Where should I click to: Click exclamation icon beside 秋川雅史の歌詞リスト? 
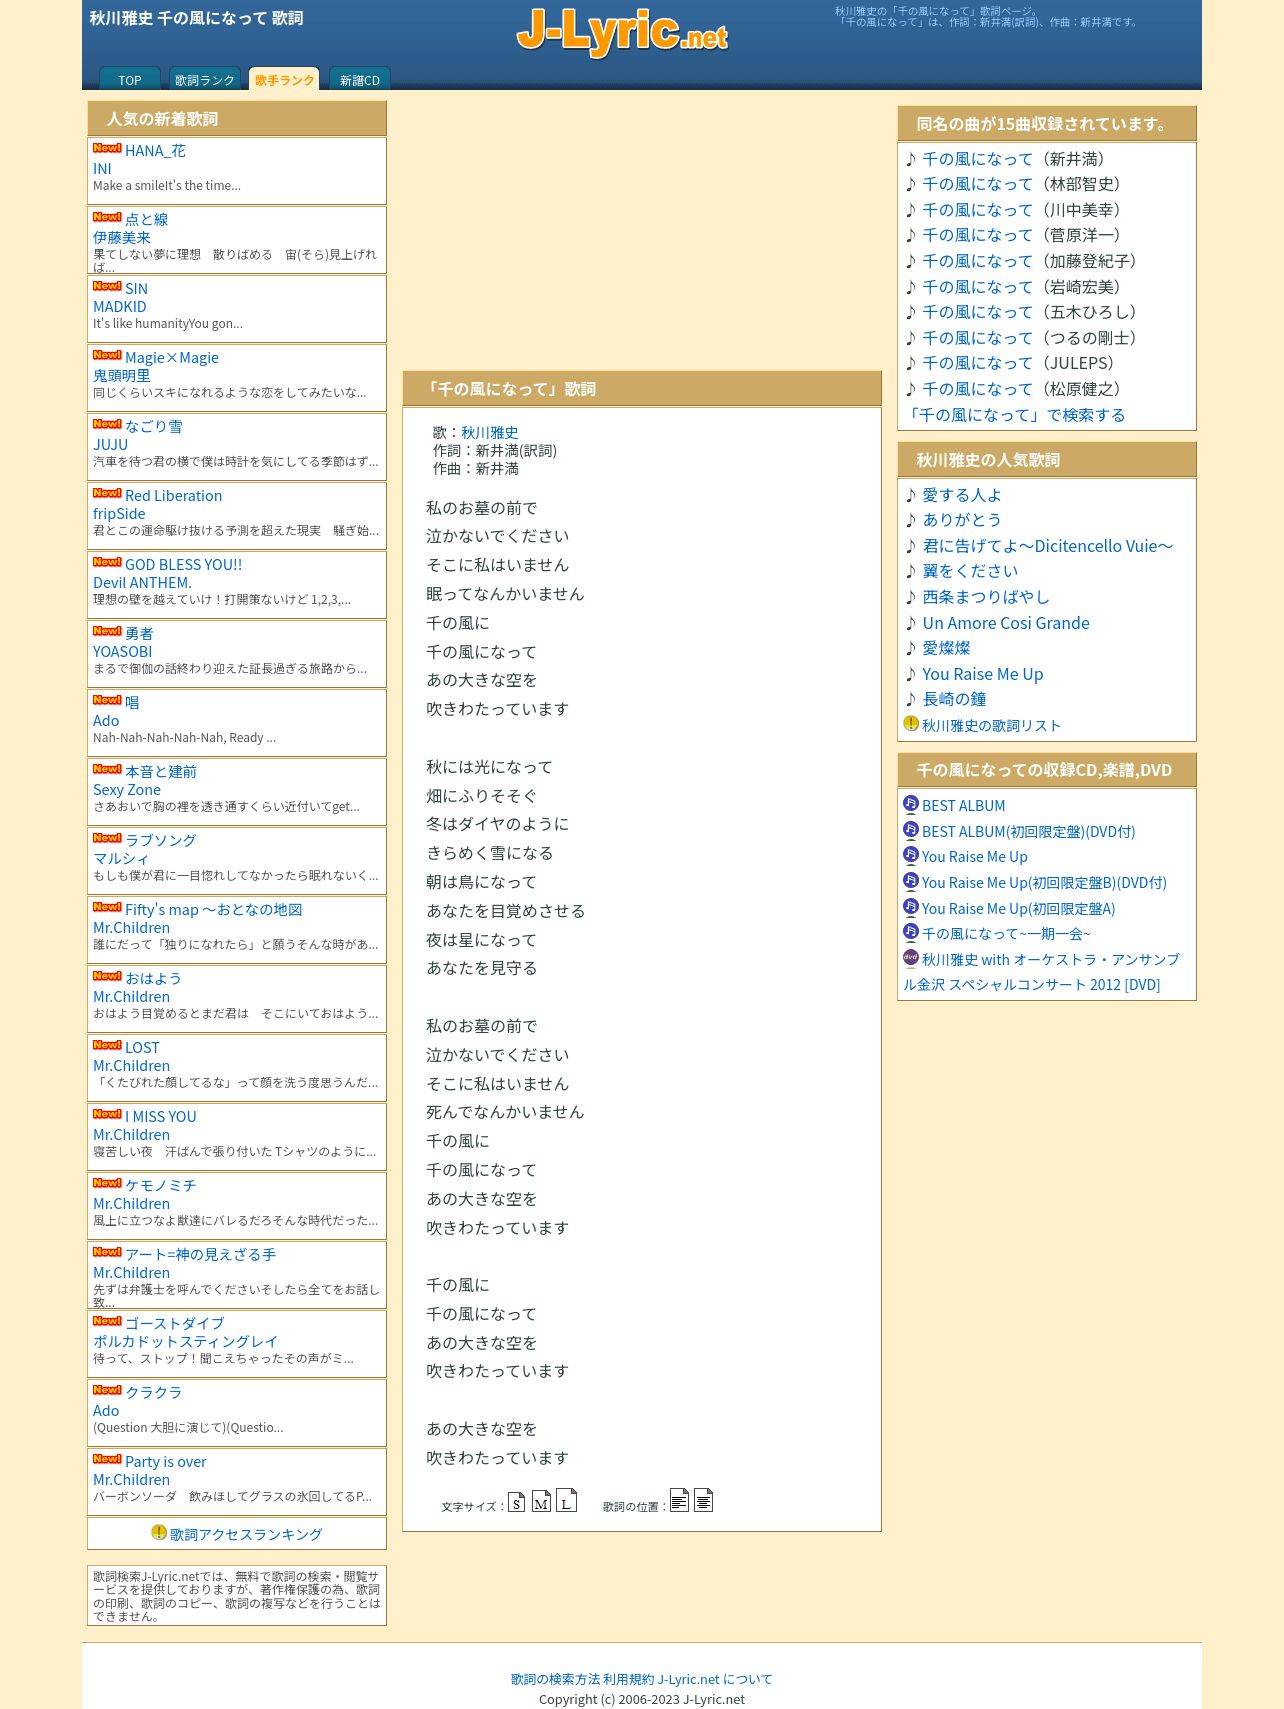tap(911, 724)
